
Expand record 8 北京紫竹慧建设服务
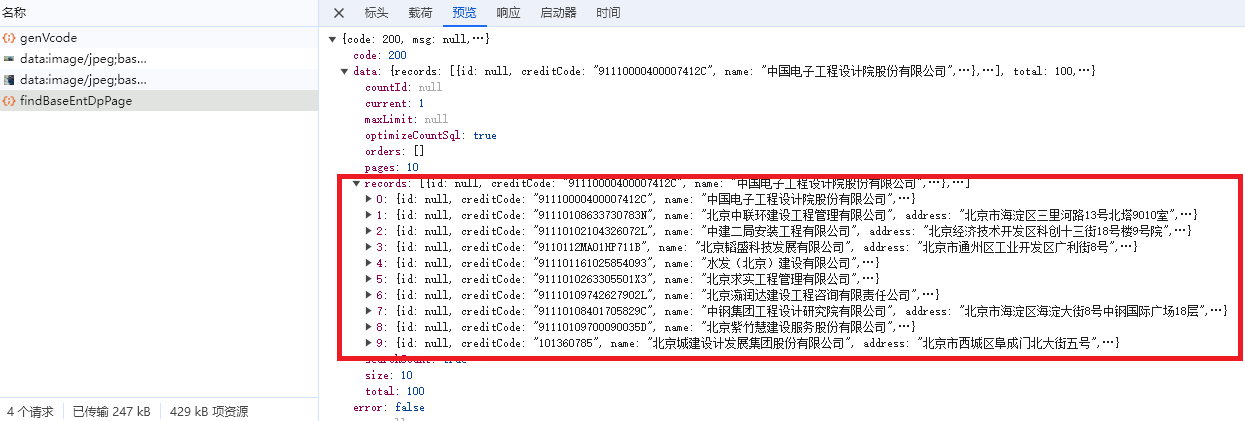[369, 327]
